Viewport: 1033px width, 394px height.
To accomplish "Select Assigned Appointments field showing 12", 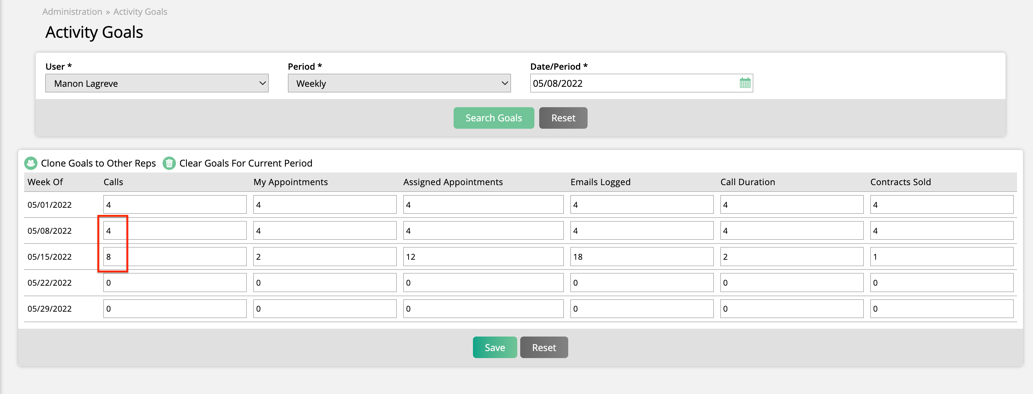I will click(483, 256).
